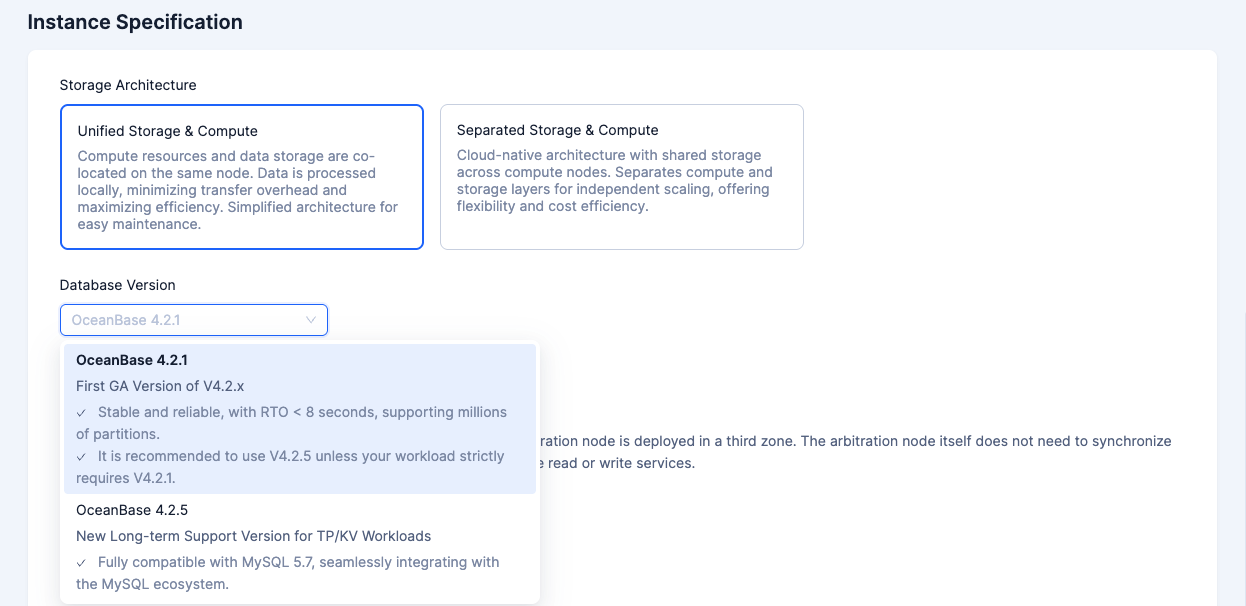Click the "New Long-term Support Version" subtitle

[x=253, y=536]
